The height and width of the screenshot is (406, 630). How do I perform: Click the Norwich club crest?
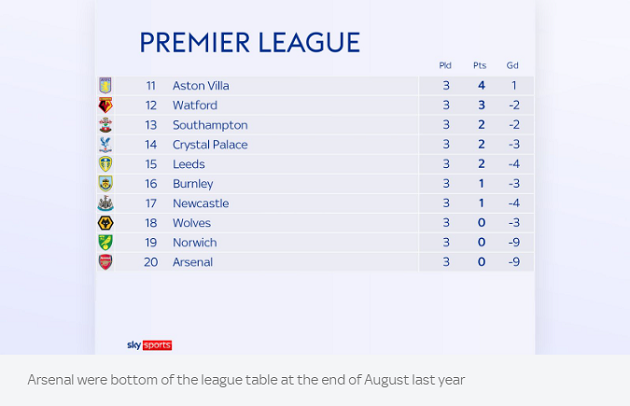coord(105,242)
